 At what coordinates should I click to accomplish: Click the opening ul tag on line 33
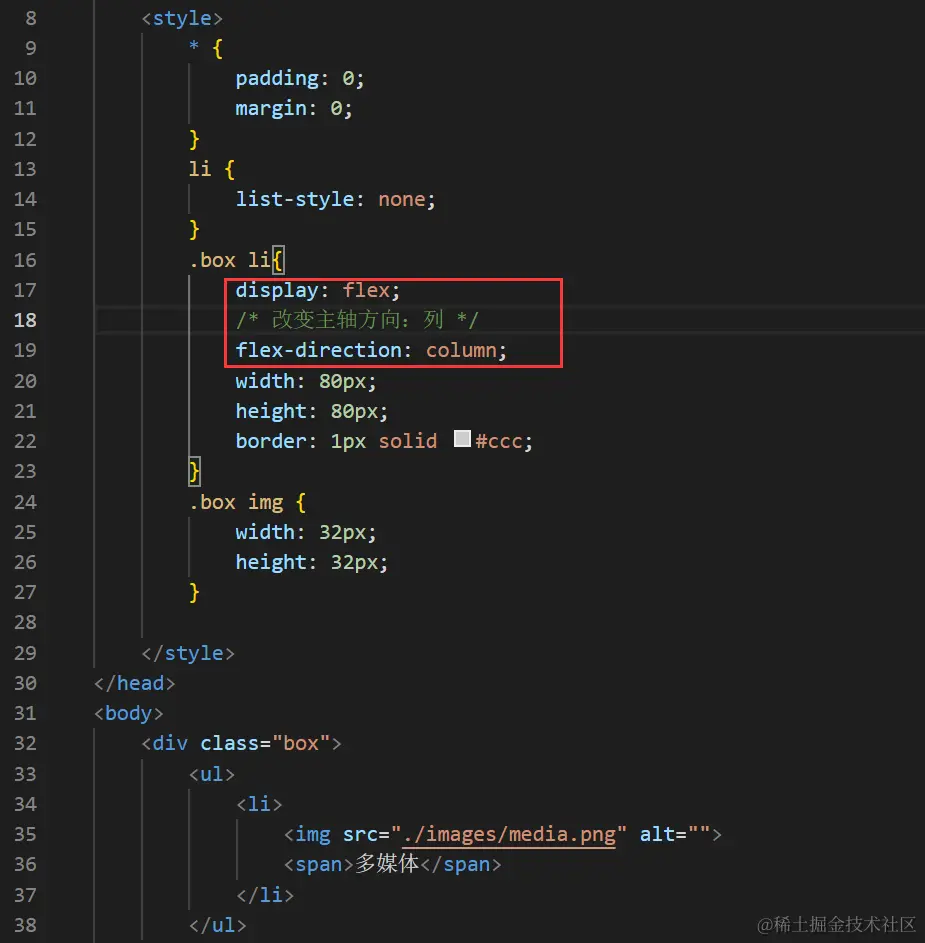[x=212, y=774]
